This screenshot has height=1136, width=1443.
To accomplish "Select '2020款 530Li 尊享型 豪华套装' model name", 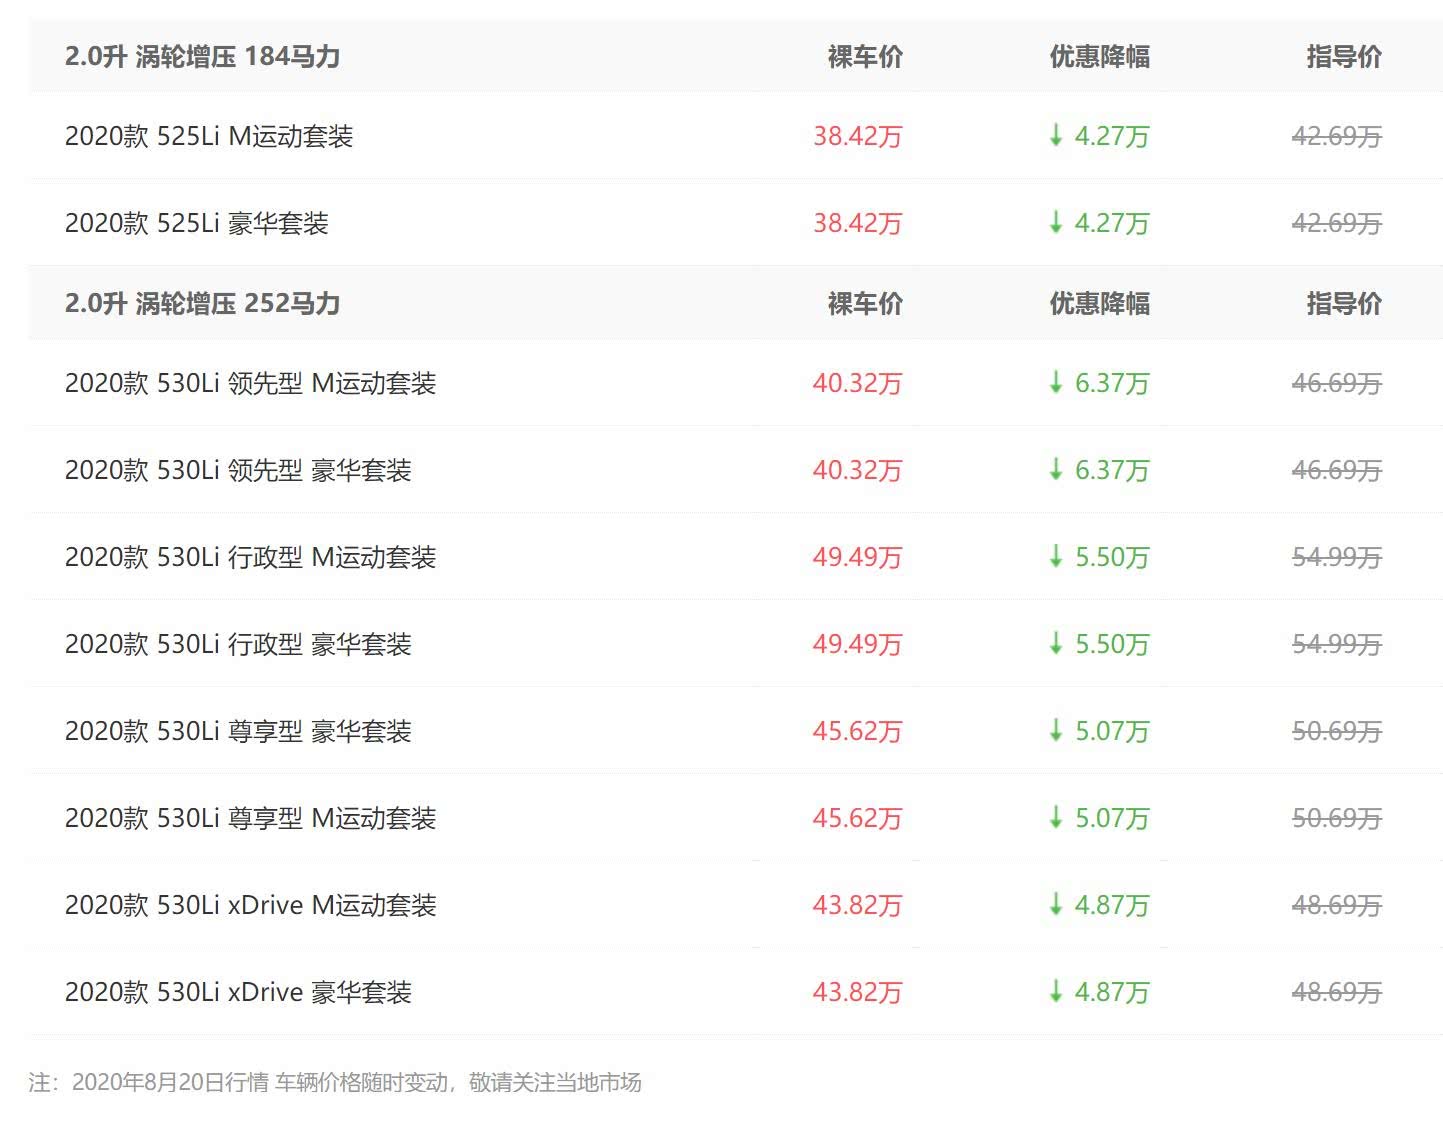I will pos(238,731).
